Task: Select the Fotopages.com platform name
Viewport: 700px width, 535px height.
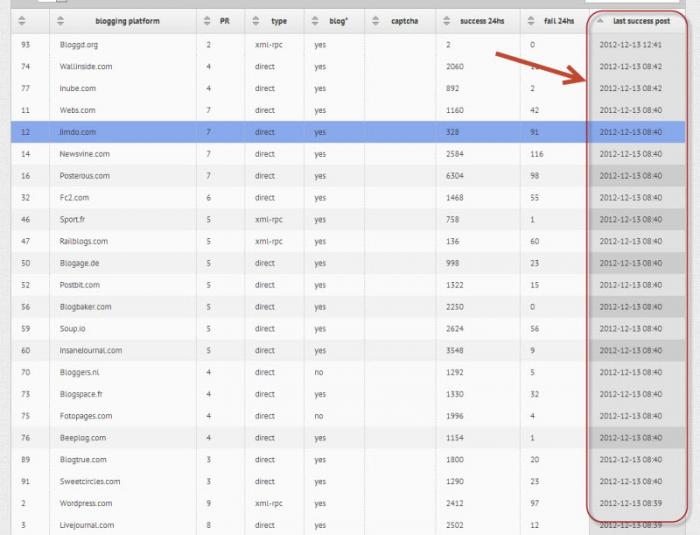Action: click(86, 416)
